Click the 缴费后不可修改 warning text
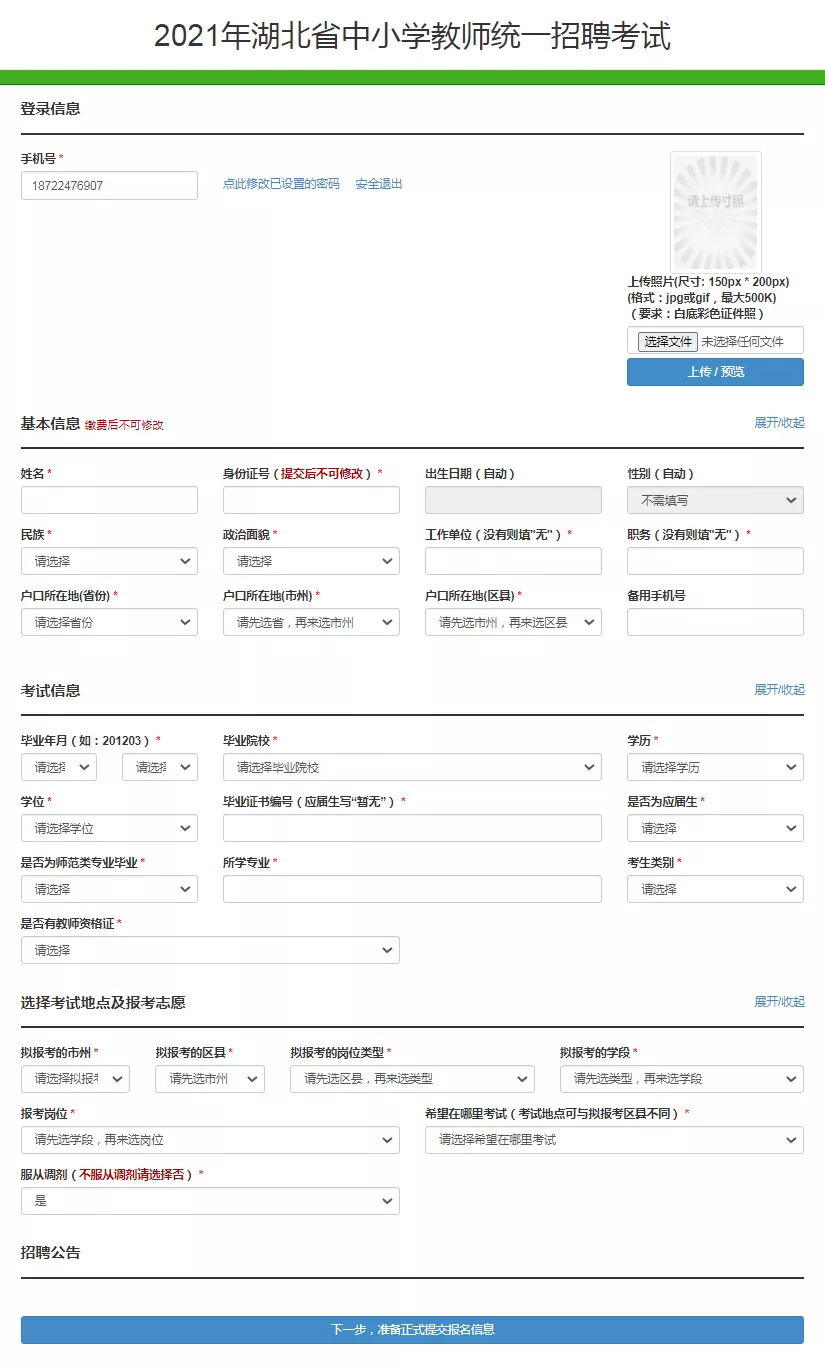The width and height of the screenshot is (825, 1365). [124, 425]
